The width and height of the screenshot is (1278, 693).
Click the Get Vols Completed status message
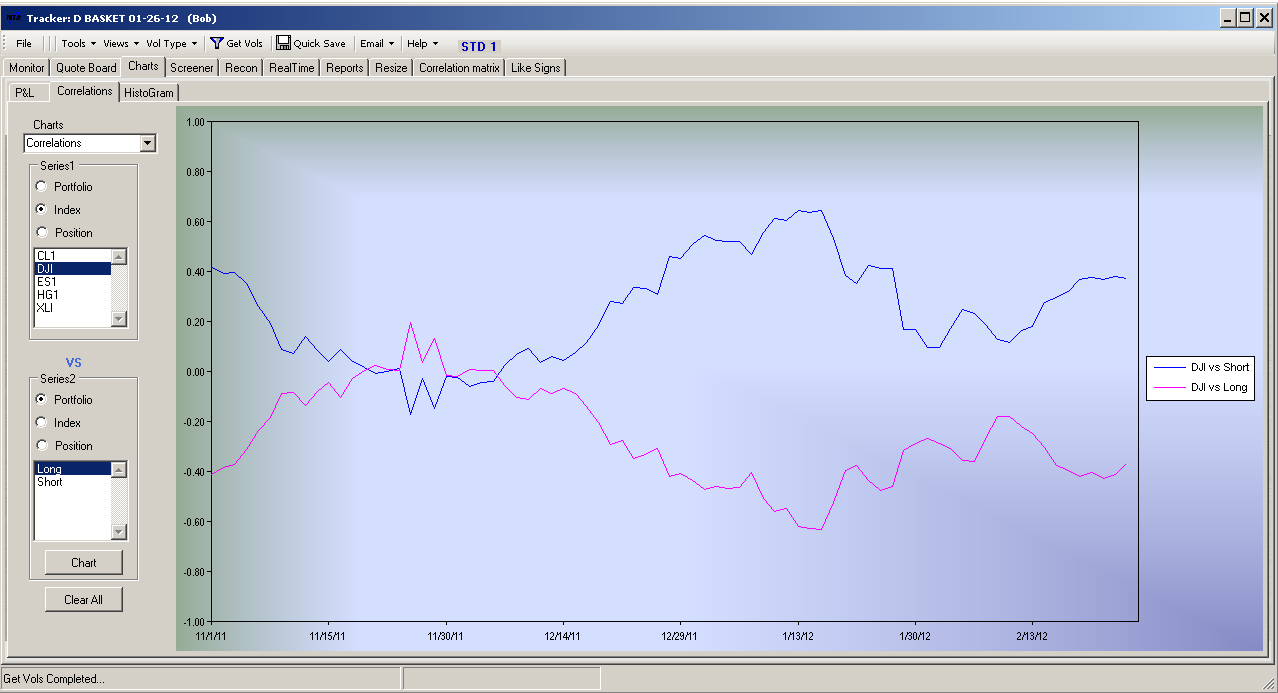pyautogui.click(x=54, y=679)
